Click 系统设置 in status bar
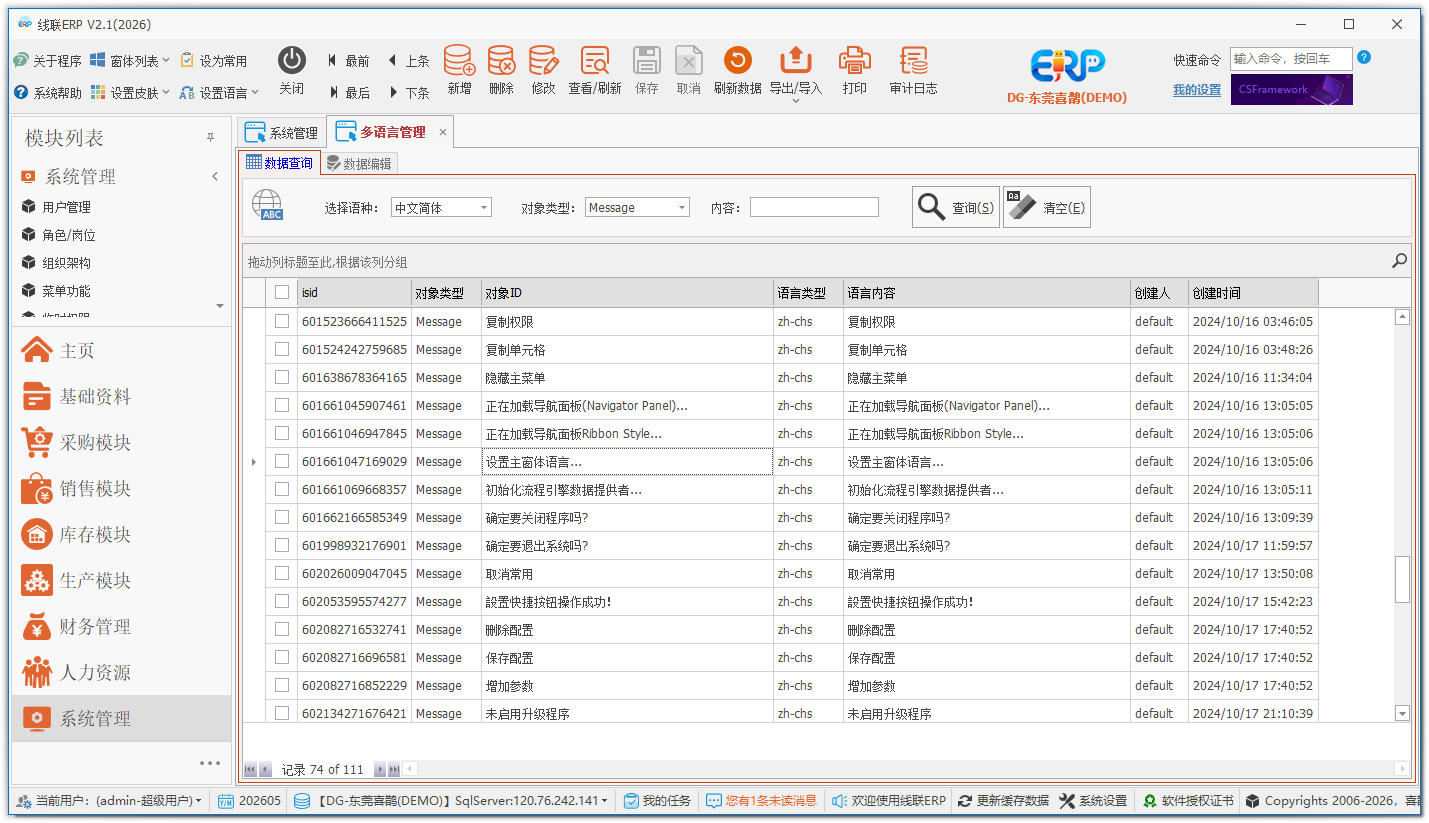The width and height of the screenshot is (1429, 823). (x=1093, y=801)
